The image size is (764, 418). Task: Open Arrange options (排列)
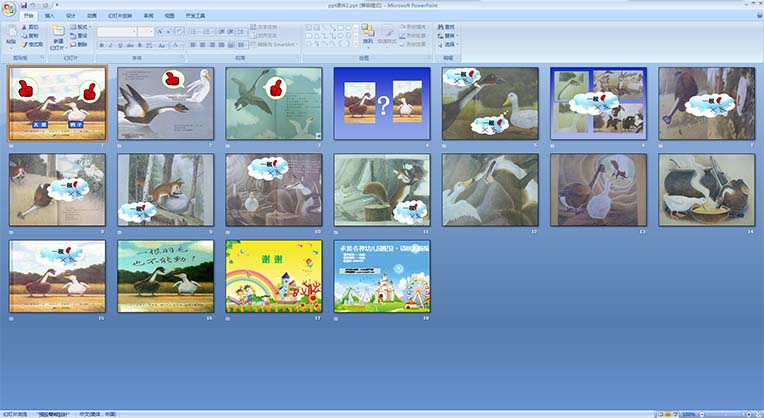click(x=368, y=35)
